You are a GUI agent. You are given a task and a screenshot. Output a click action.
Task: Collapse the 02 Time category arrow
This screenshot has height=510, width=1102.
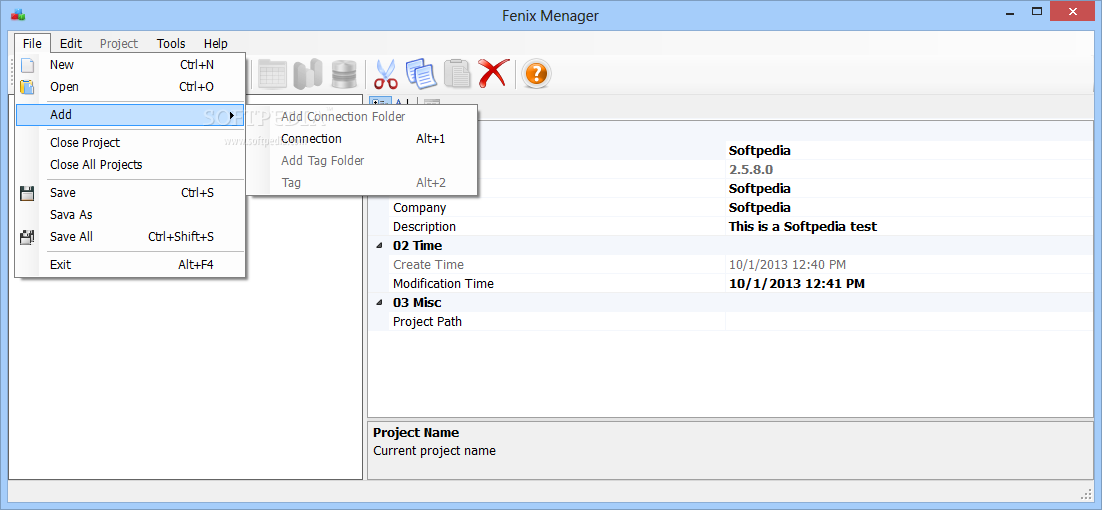[380, 246]
